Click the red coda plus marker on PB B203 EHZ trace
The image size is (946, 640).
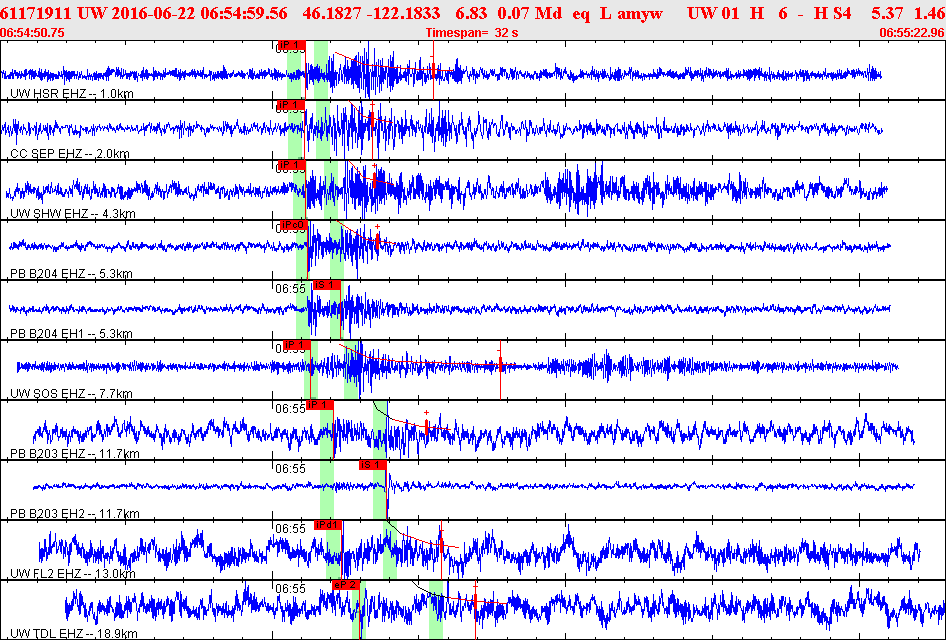pyautogui.click(x=427, y=413)
